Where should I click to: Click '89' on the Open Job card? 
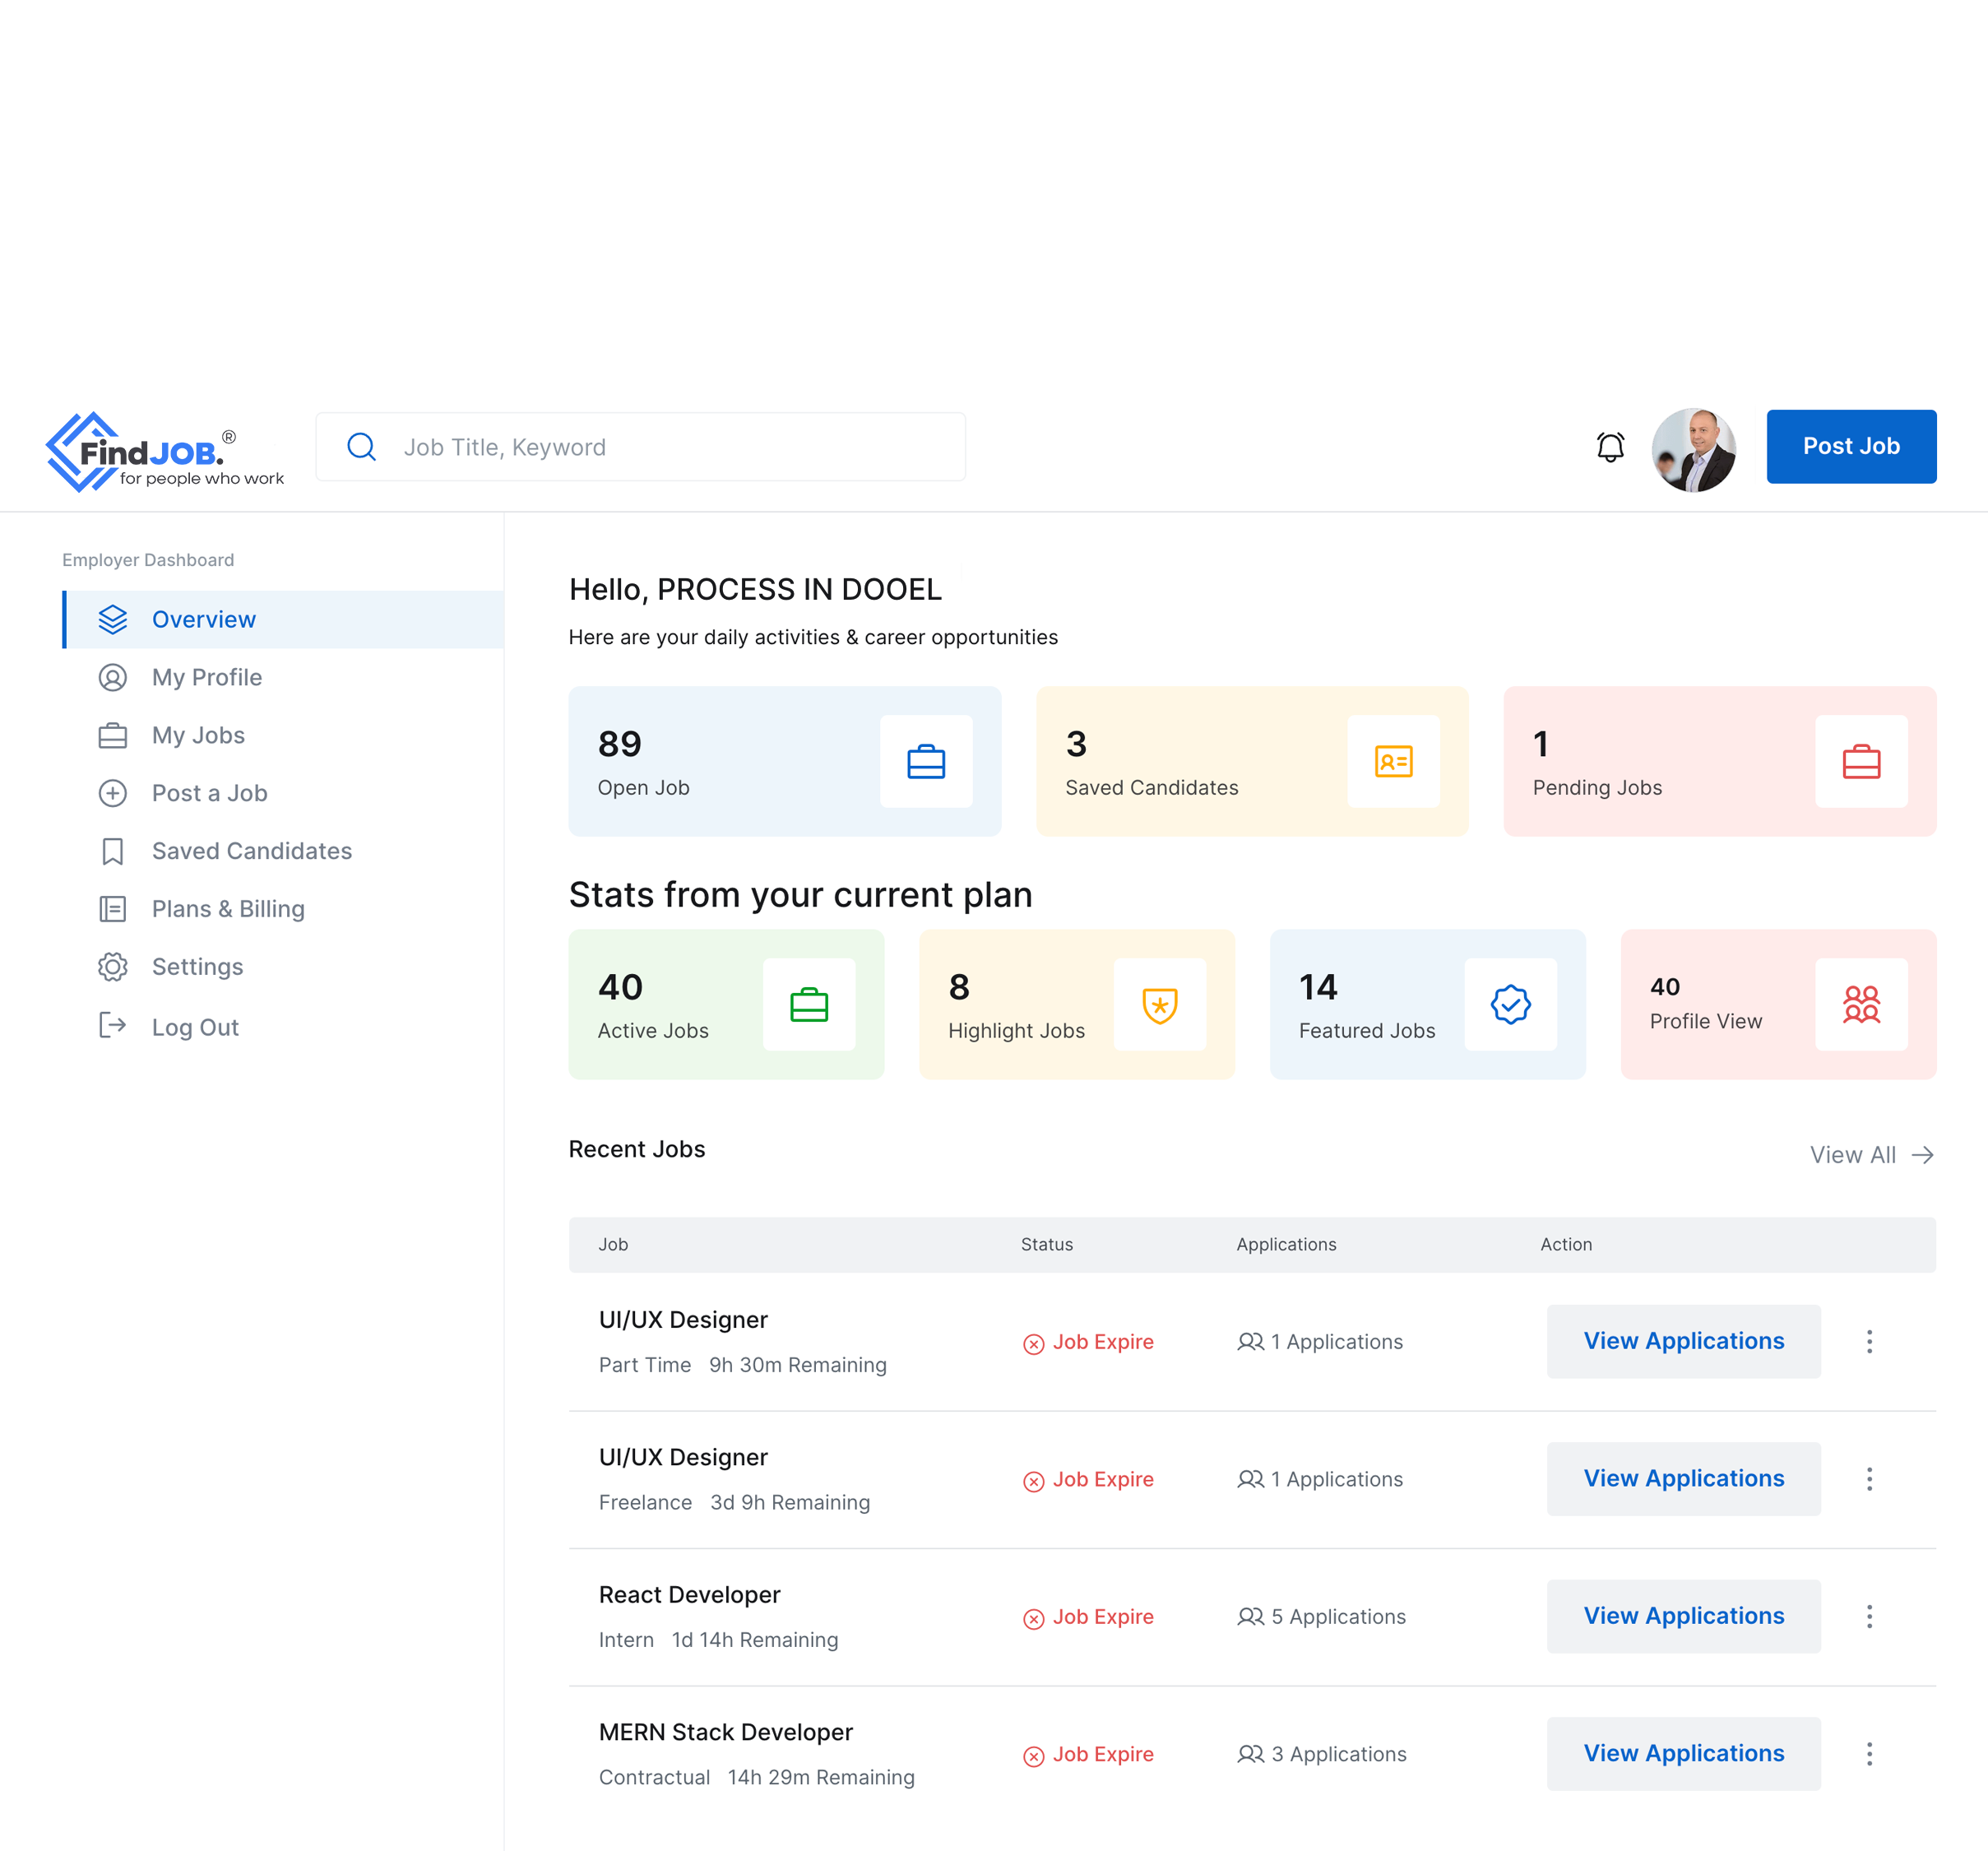(x=620, y=744)
